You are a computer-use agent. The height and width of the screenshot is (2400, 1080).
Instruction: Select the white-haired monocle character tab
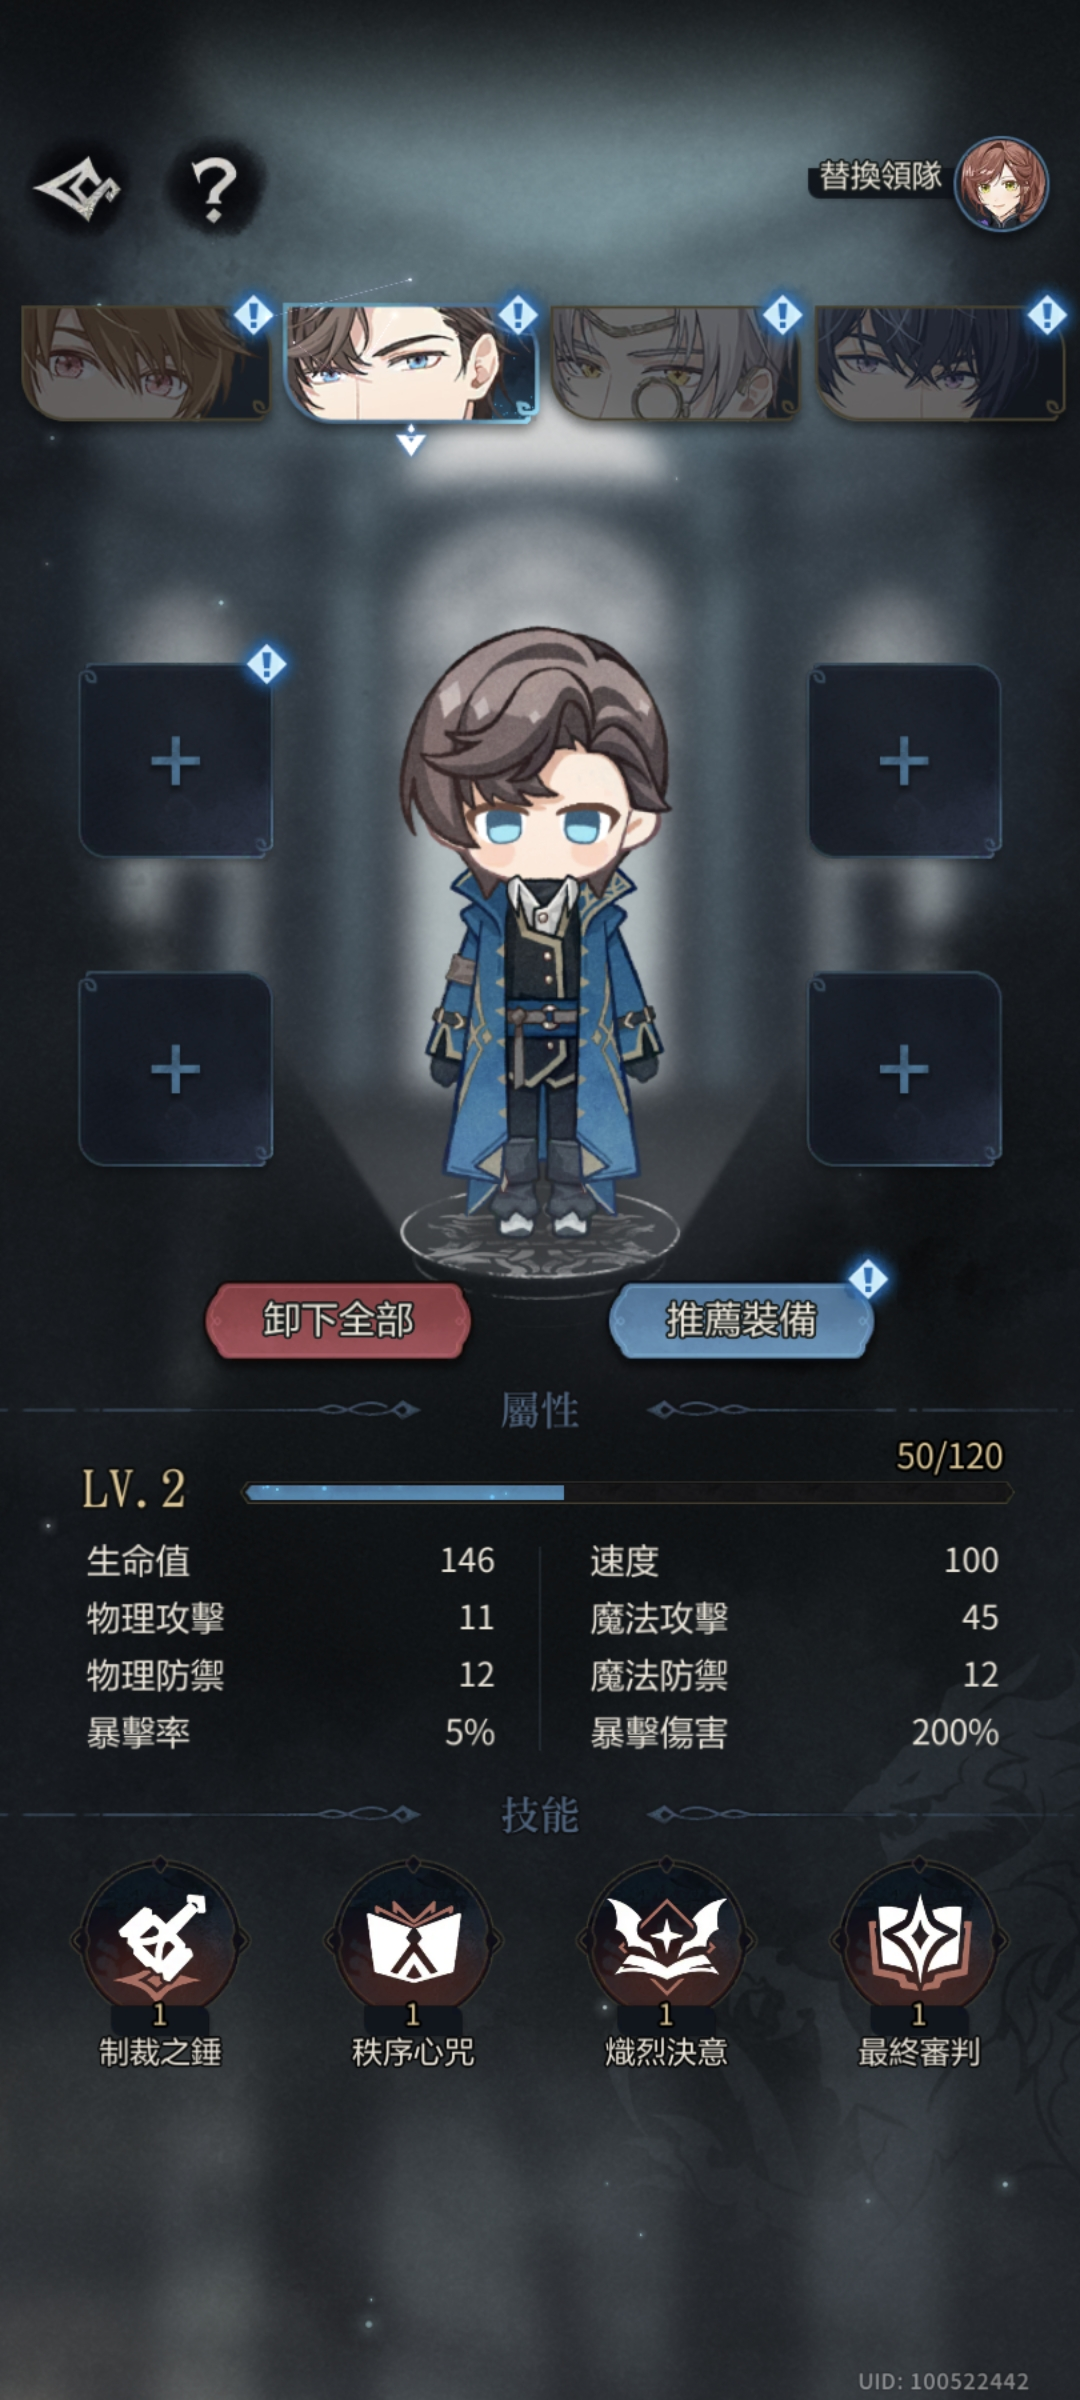click(x=676, y=362)
